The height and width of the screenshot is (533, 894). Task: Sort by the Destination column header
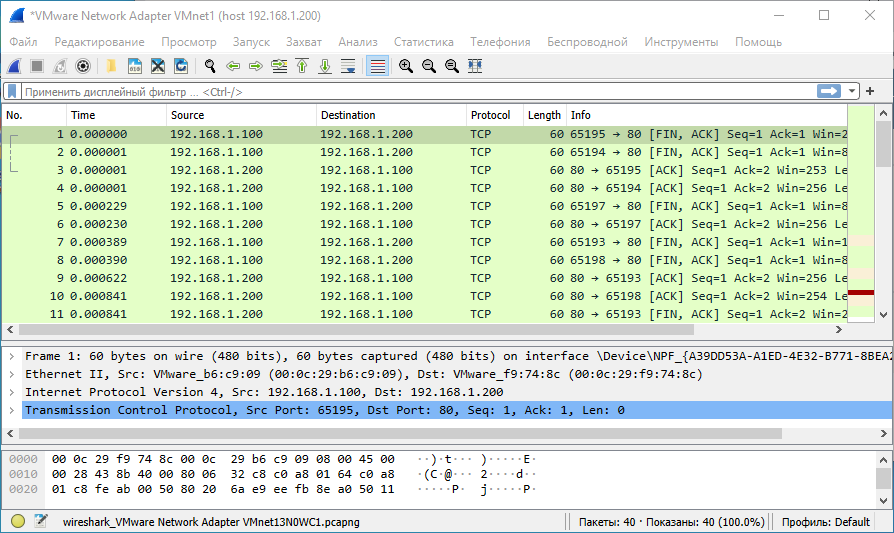tap(391, 115)
